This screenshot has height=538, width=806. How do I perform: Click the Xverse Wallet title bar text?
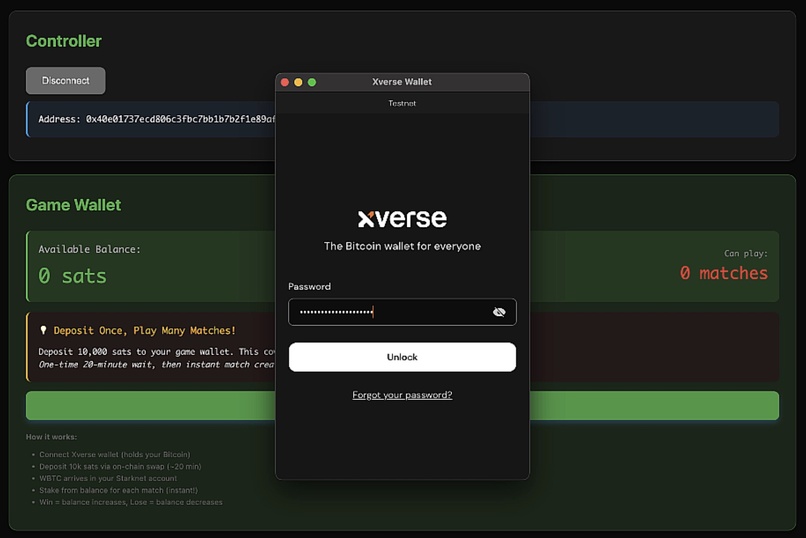pos(402,82)
